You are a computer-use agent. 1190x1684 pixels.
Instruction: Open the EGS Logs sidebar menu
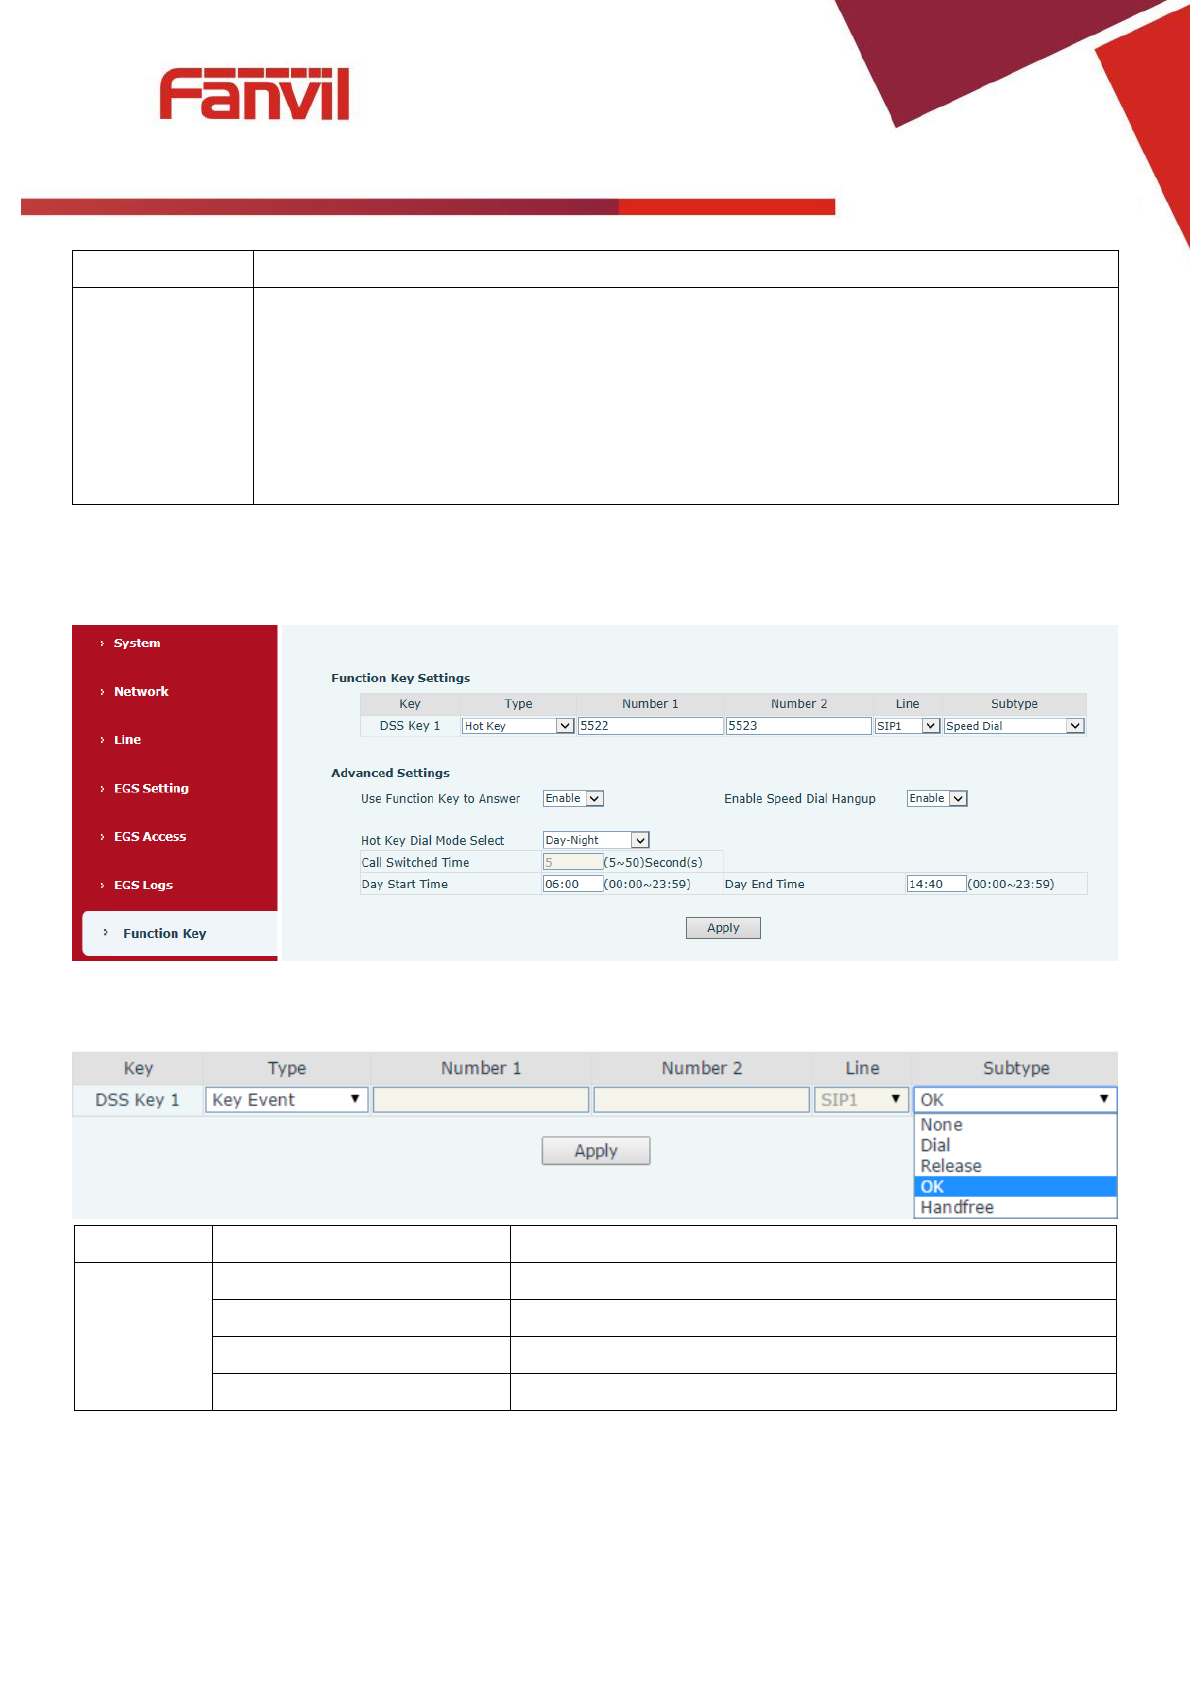143,885
